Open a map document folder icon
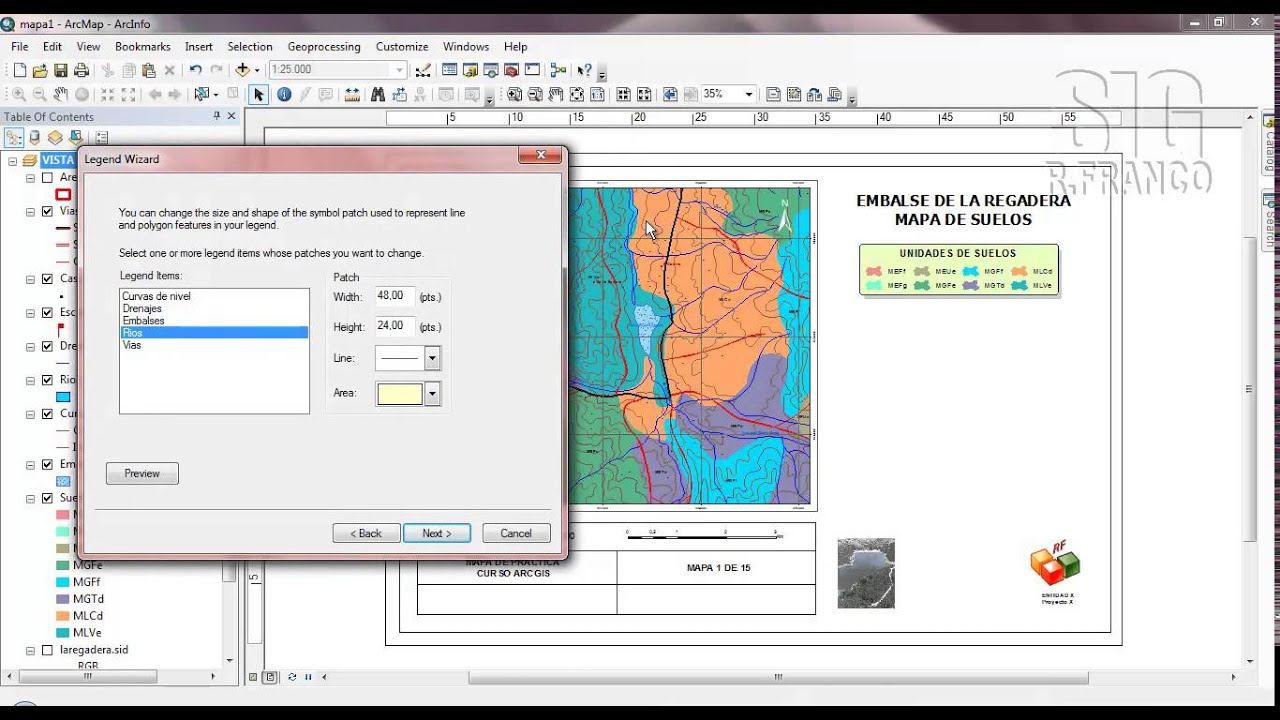 pos(40,70)
